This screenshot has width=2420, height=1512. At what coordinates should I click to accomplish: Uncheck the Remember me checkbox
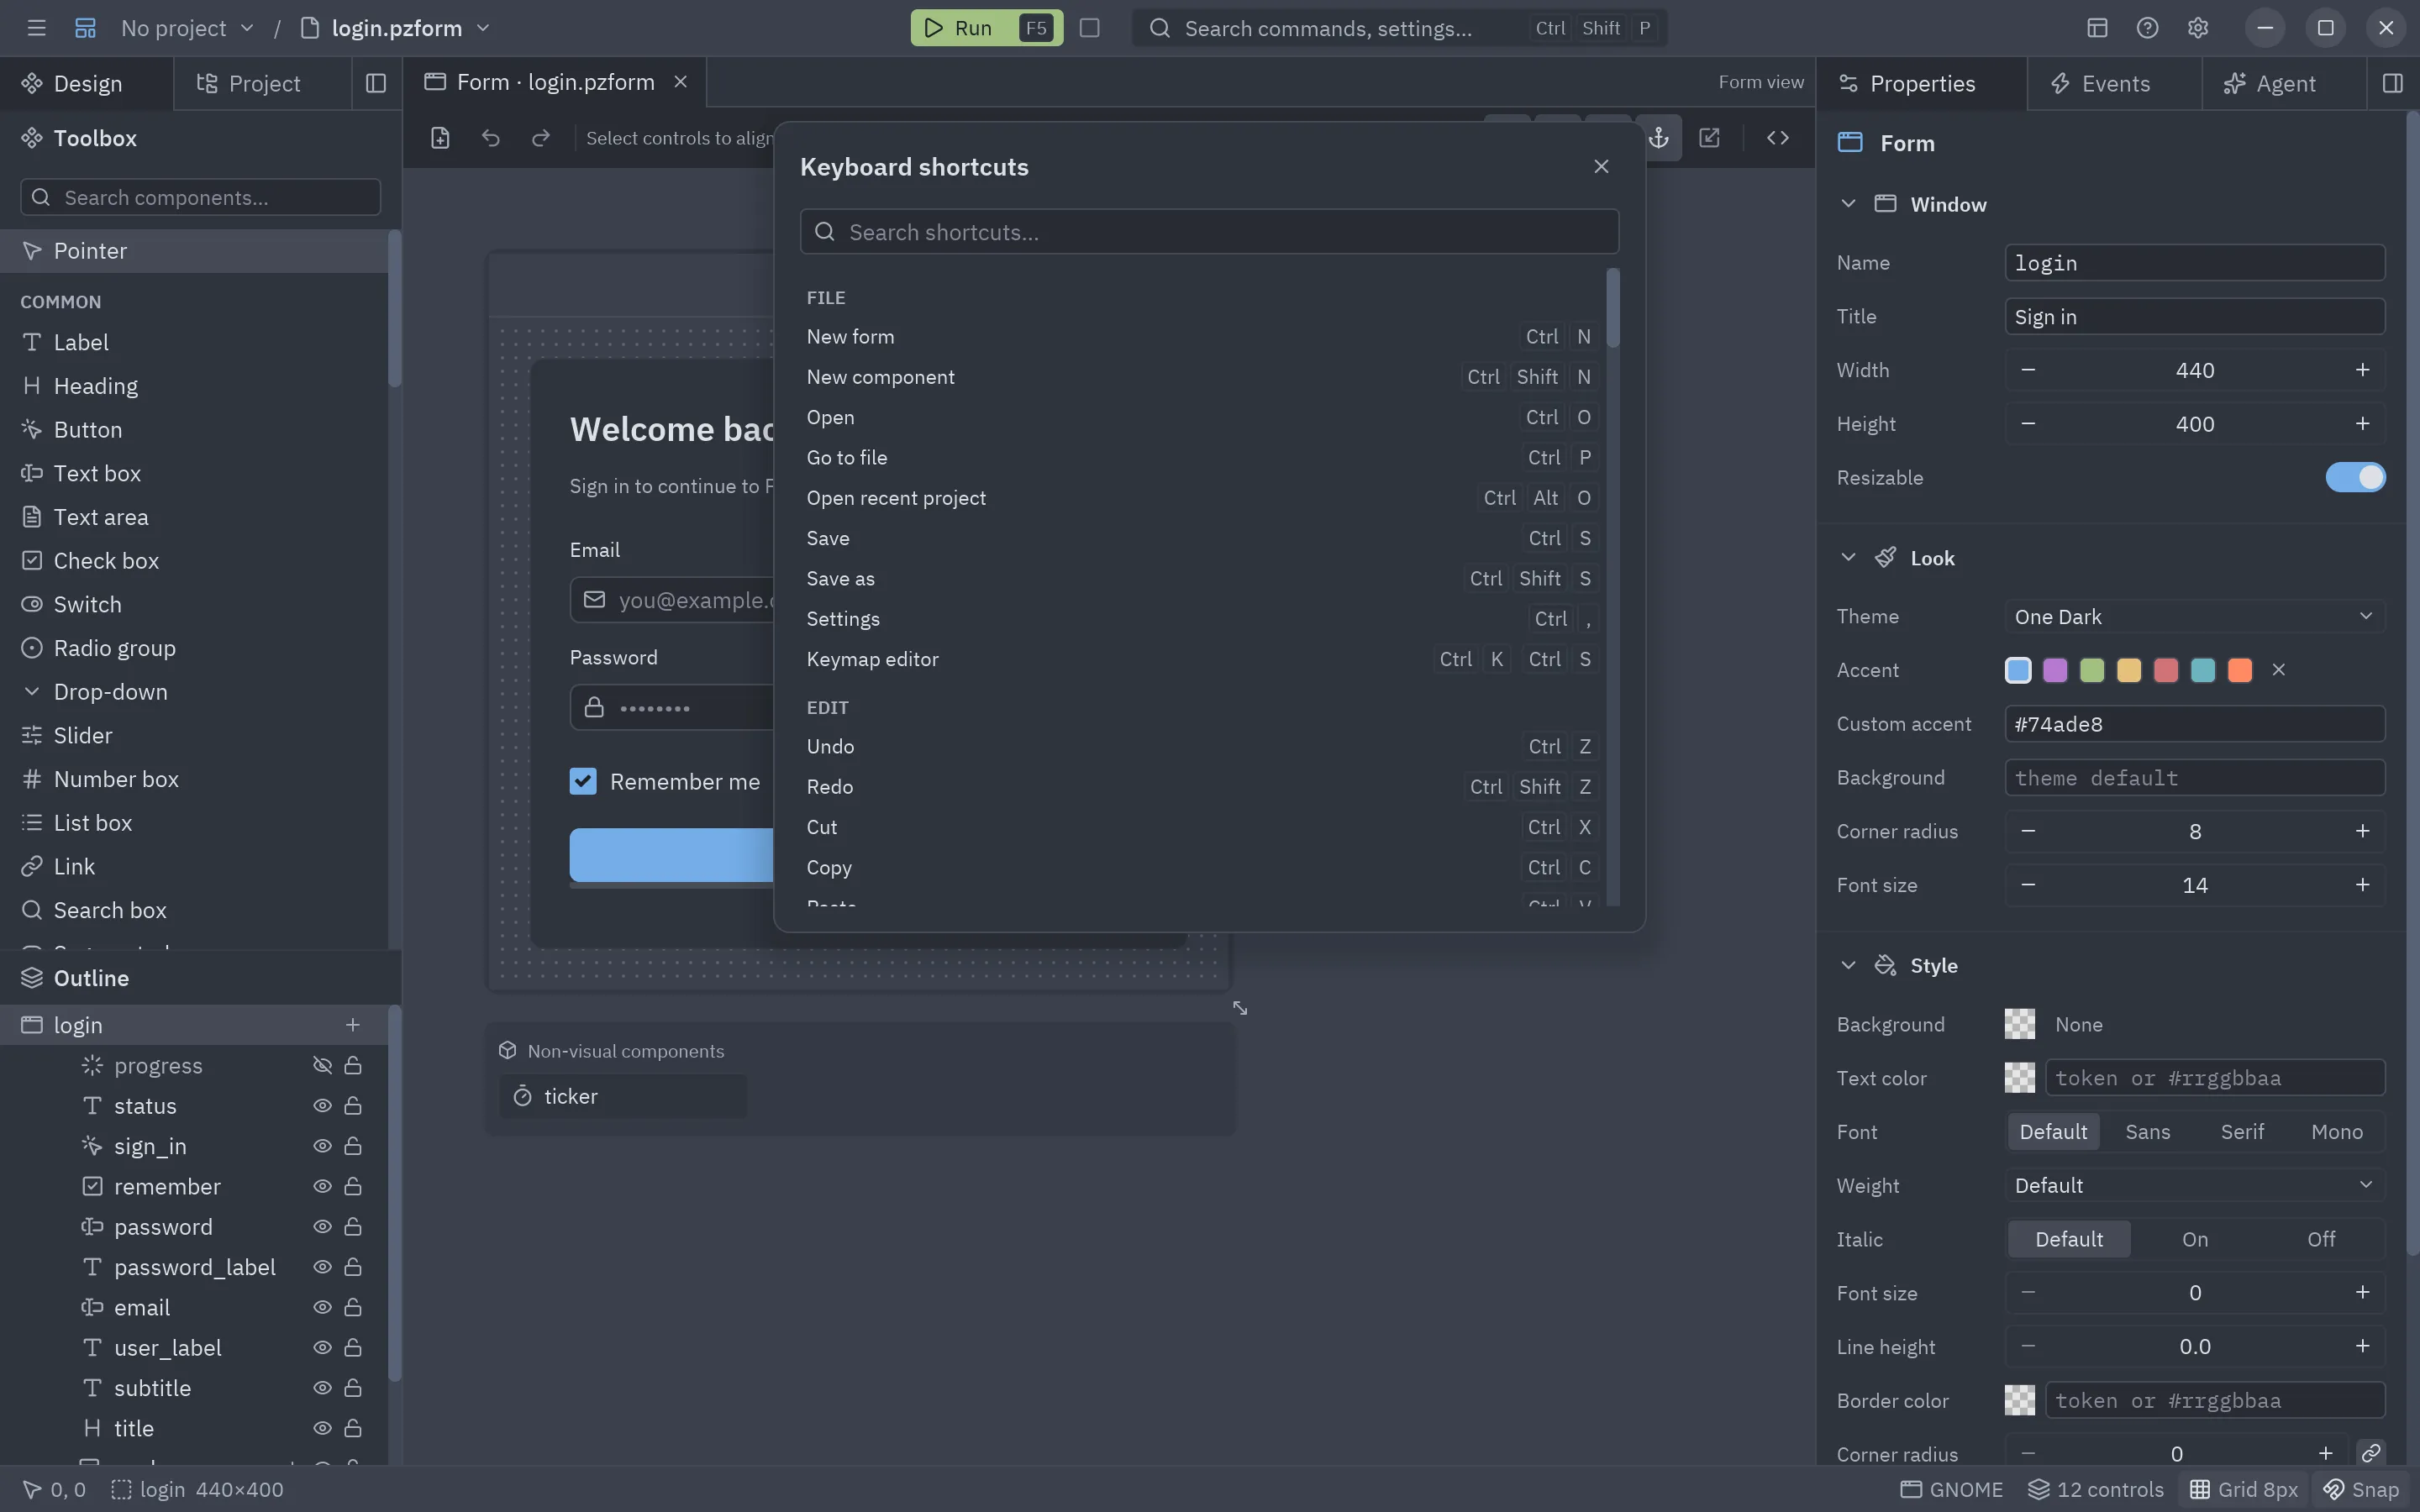pos(583,782)
